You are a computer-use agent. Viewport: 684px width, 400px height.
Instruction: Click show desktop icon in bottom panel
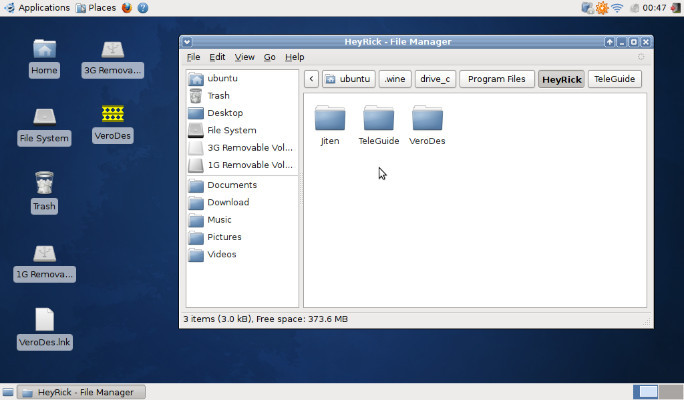pyautogui.click(x=8, y=392)
